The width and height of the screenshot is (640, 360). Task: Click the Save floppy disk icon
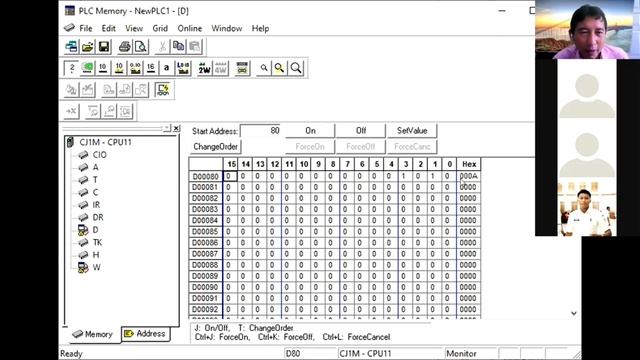[x=104, y=47]
